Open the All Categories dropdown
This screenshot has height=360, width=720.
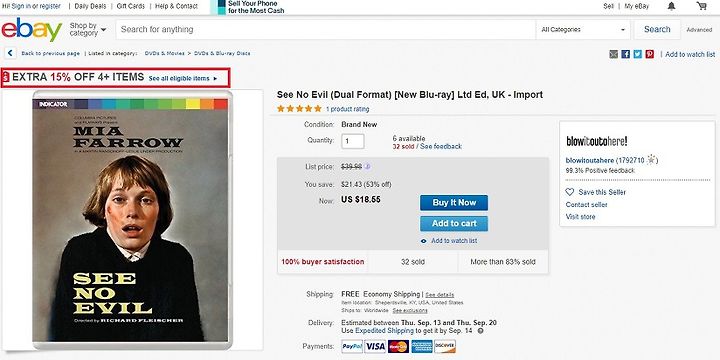(583, 29)
